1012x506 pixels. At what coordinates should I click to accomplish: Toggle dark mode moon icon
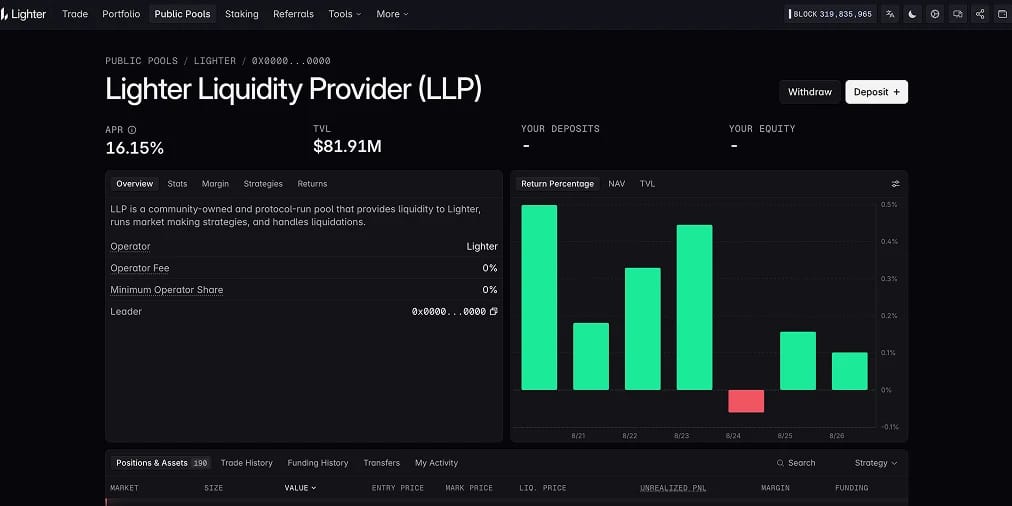pyautogui.click(x=913, y=14)
